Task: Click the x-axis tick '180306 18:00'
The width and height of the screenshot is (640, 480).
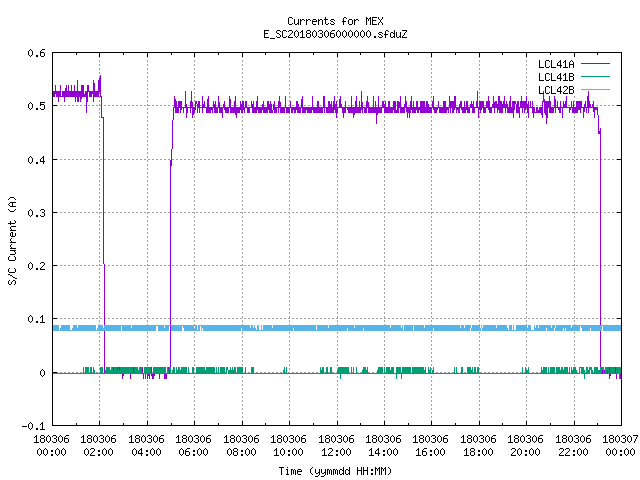Action: pyautogui.click(x=479, y=446)
